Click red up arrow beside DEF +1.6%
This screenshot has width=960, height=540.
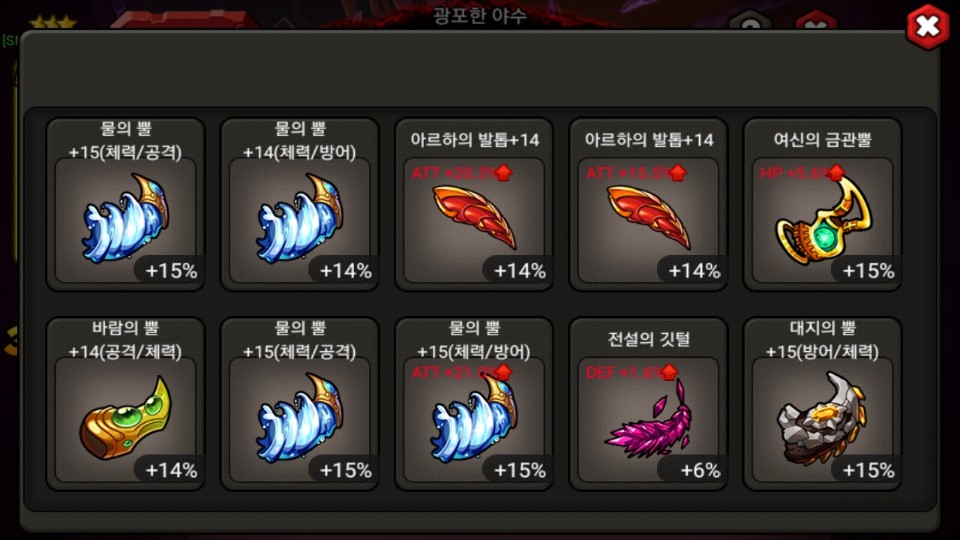[x=669, y=372]
